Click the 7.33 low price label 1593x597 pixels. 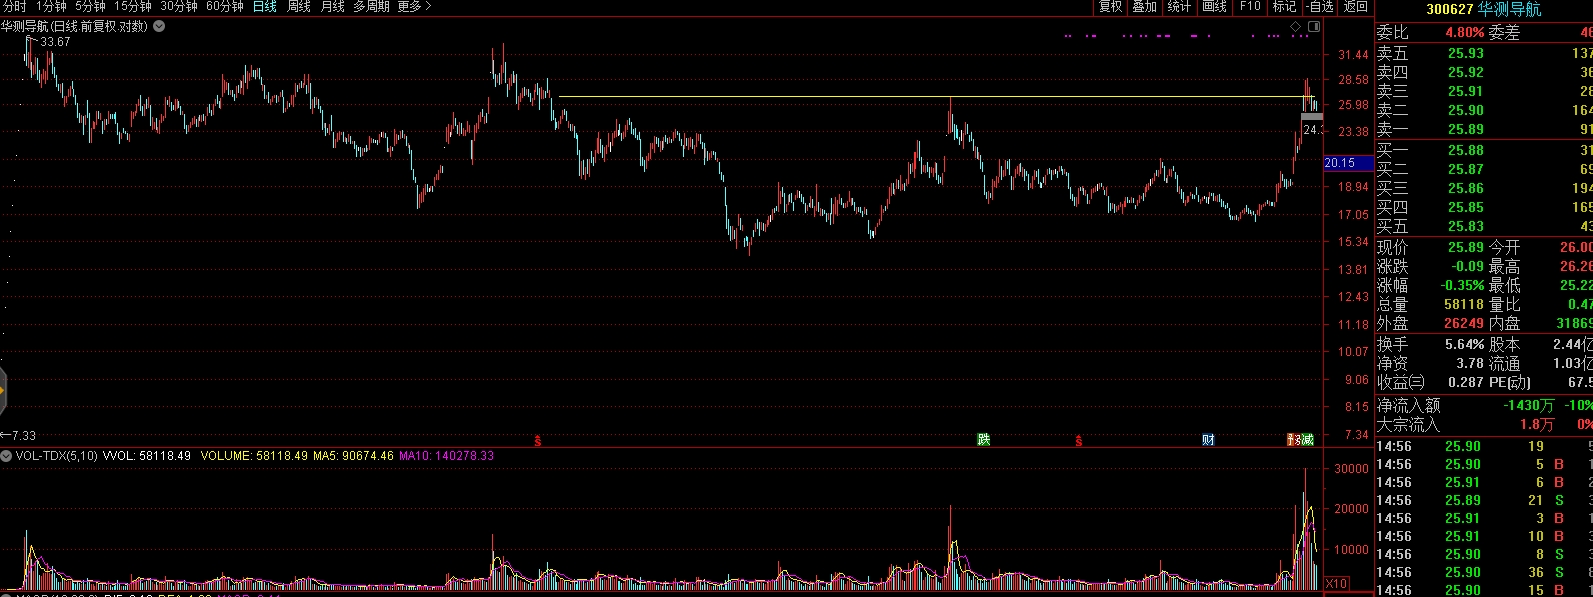(x=23, y=435)
